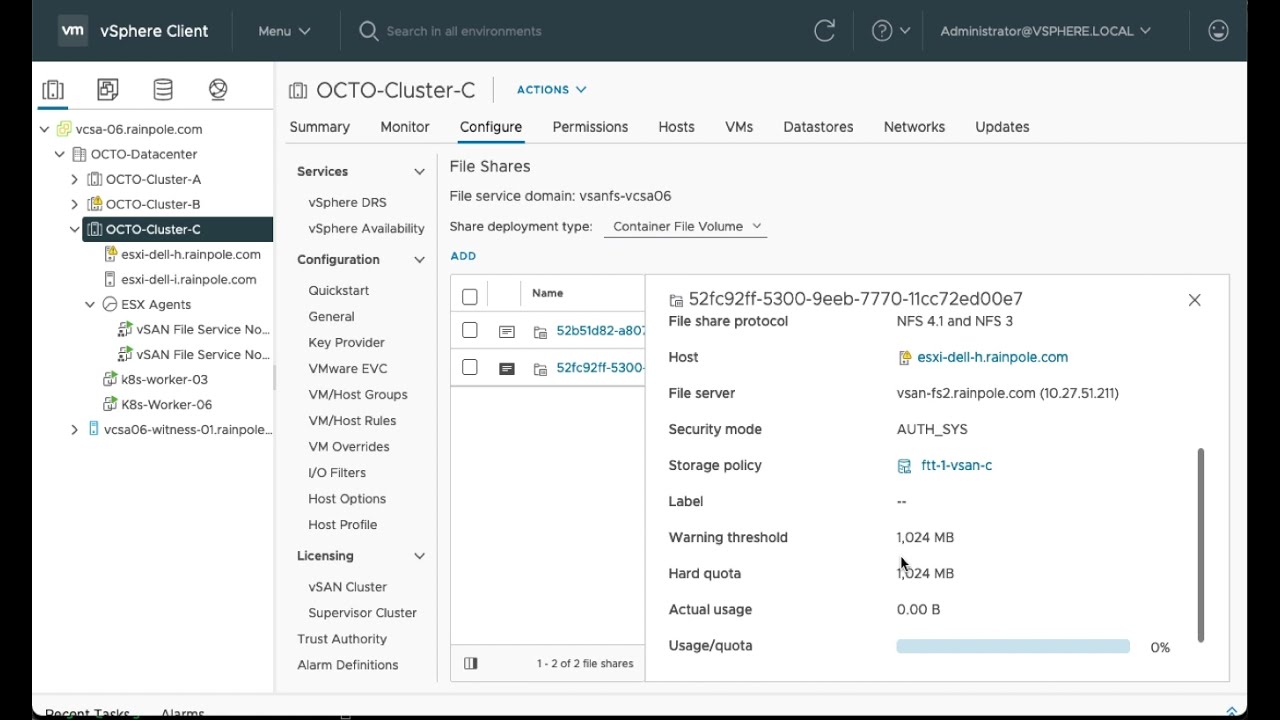Screen dimensions: 1280x720
Task: Click details icon for share 52fc92ff
Action: tap(507, 368)
